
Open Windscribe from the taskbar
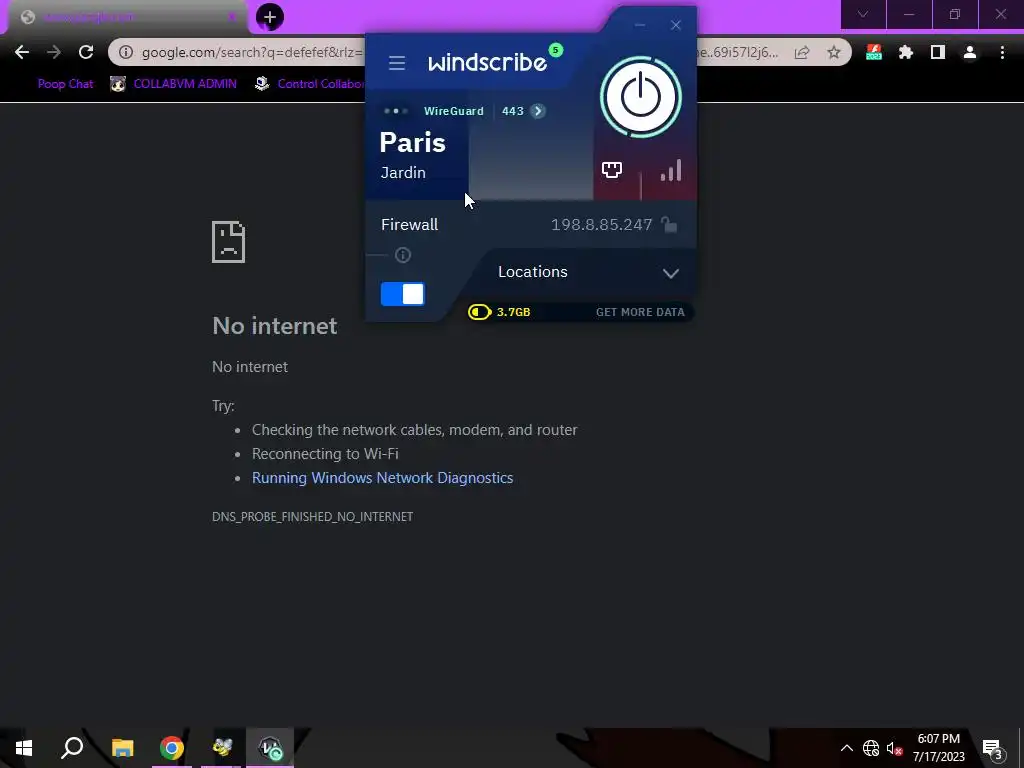pyautogui.click(x=270, y=748)
